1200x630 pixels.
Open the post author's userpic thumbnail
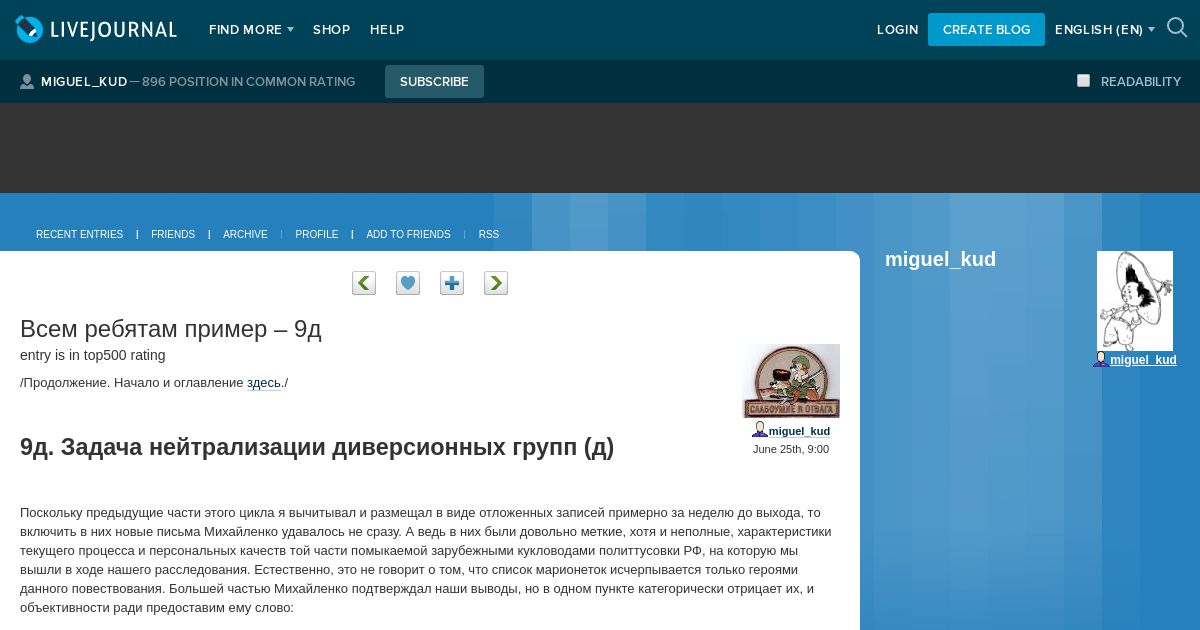point(791,381)
